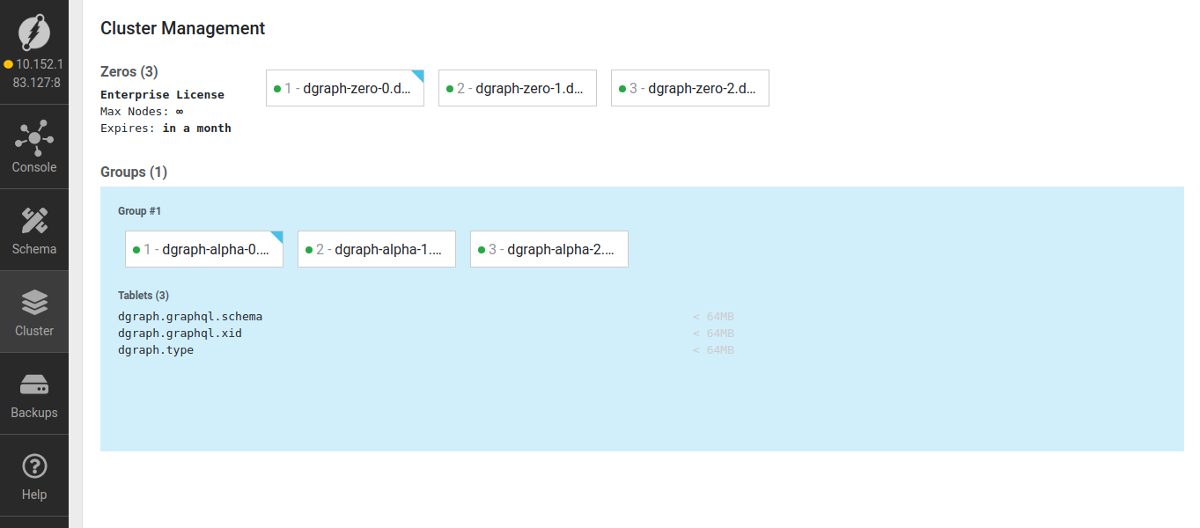Select alpha node 2 dgraph-alpha-1
Viewport: 1200px width, 528px height.
(x=376, y=249)
